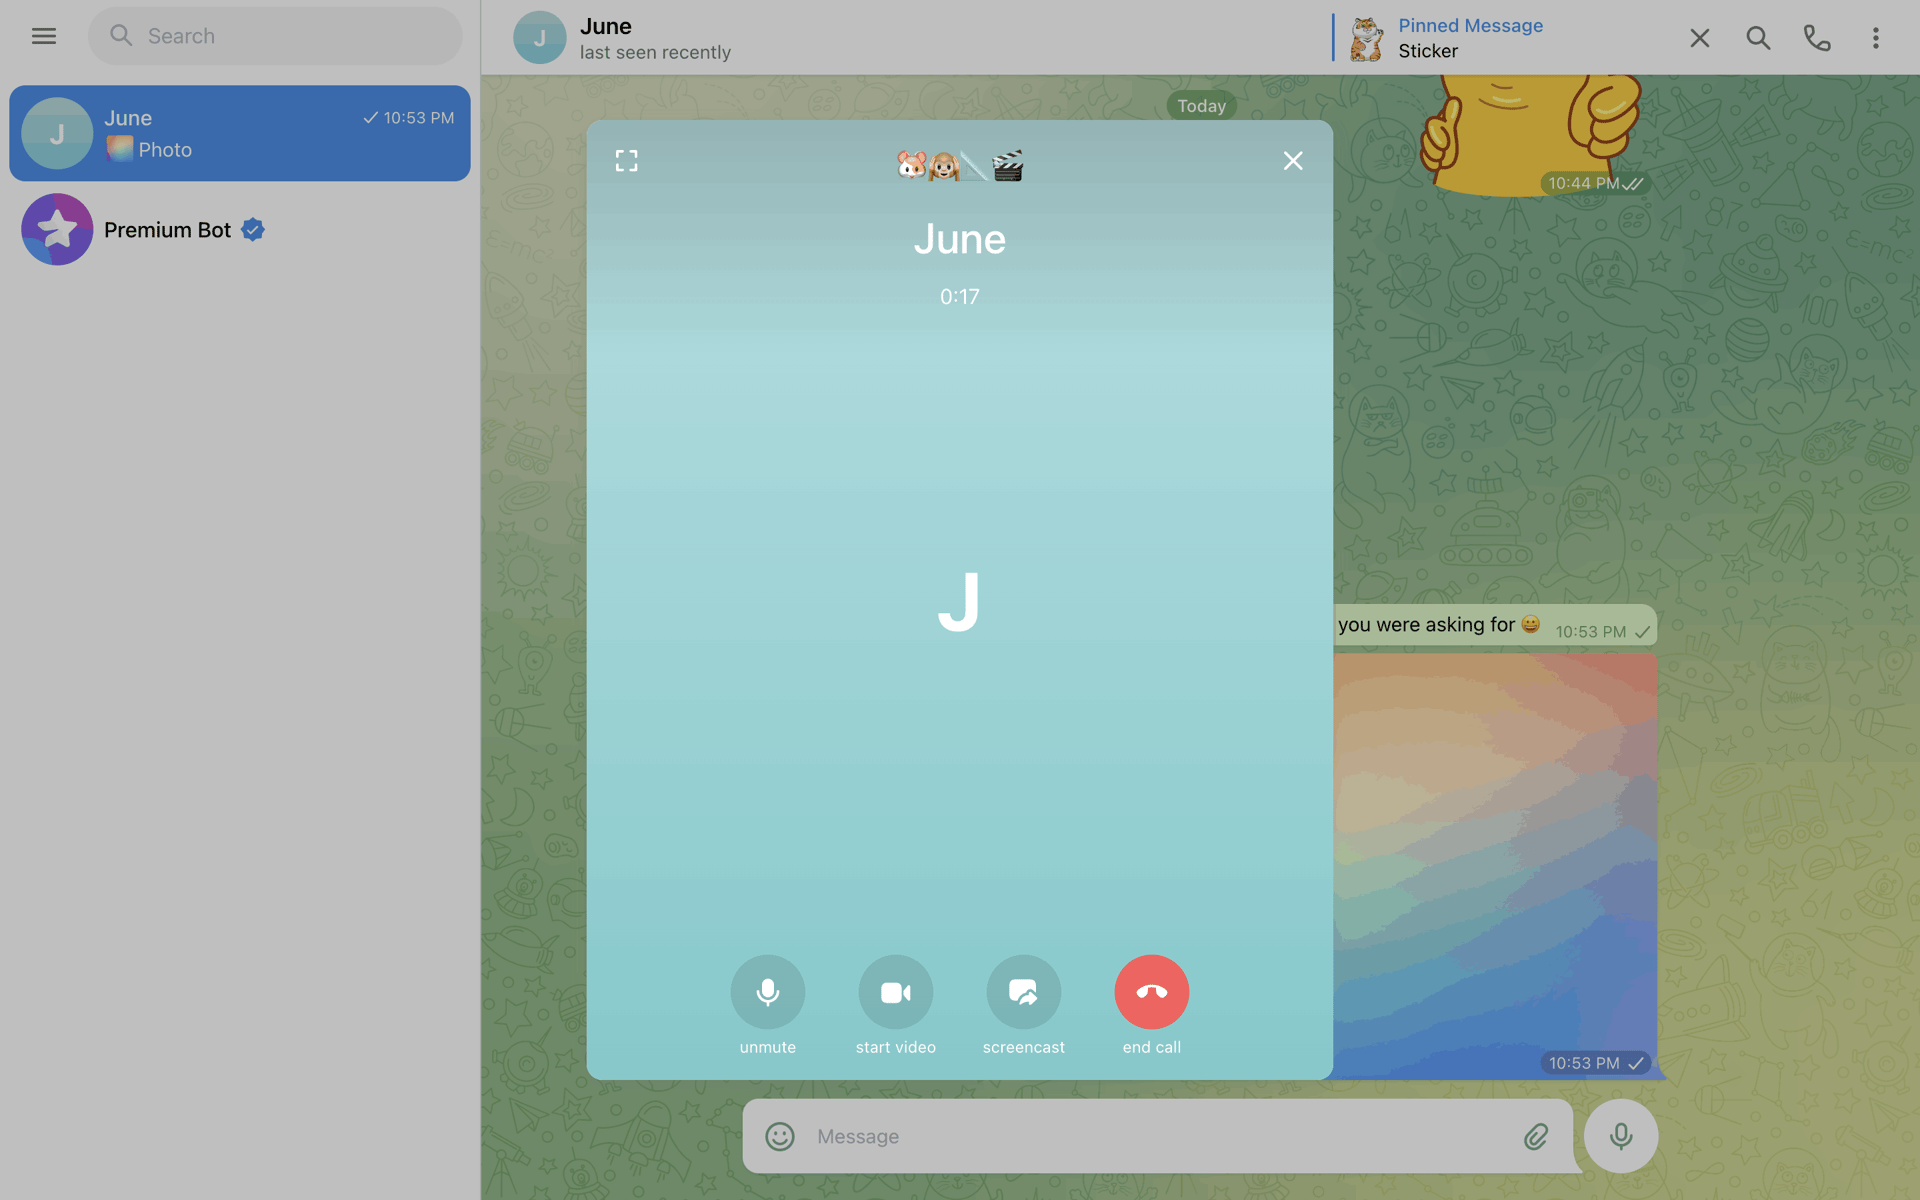
Task: Click Premium Bot star avatar
Action: (57, 229)
